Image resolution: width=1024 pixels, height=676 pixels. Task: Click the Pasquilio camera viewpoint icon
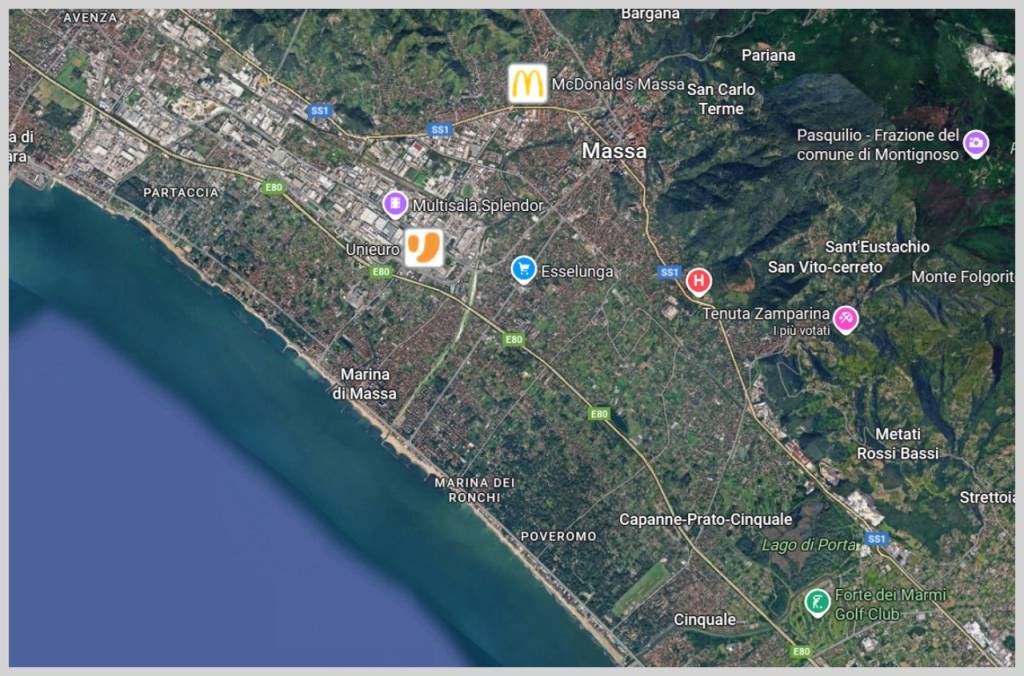click(975, 144)
